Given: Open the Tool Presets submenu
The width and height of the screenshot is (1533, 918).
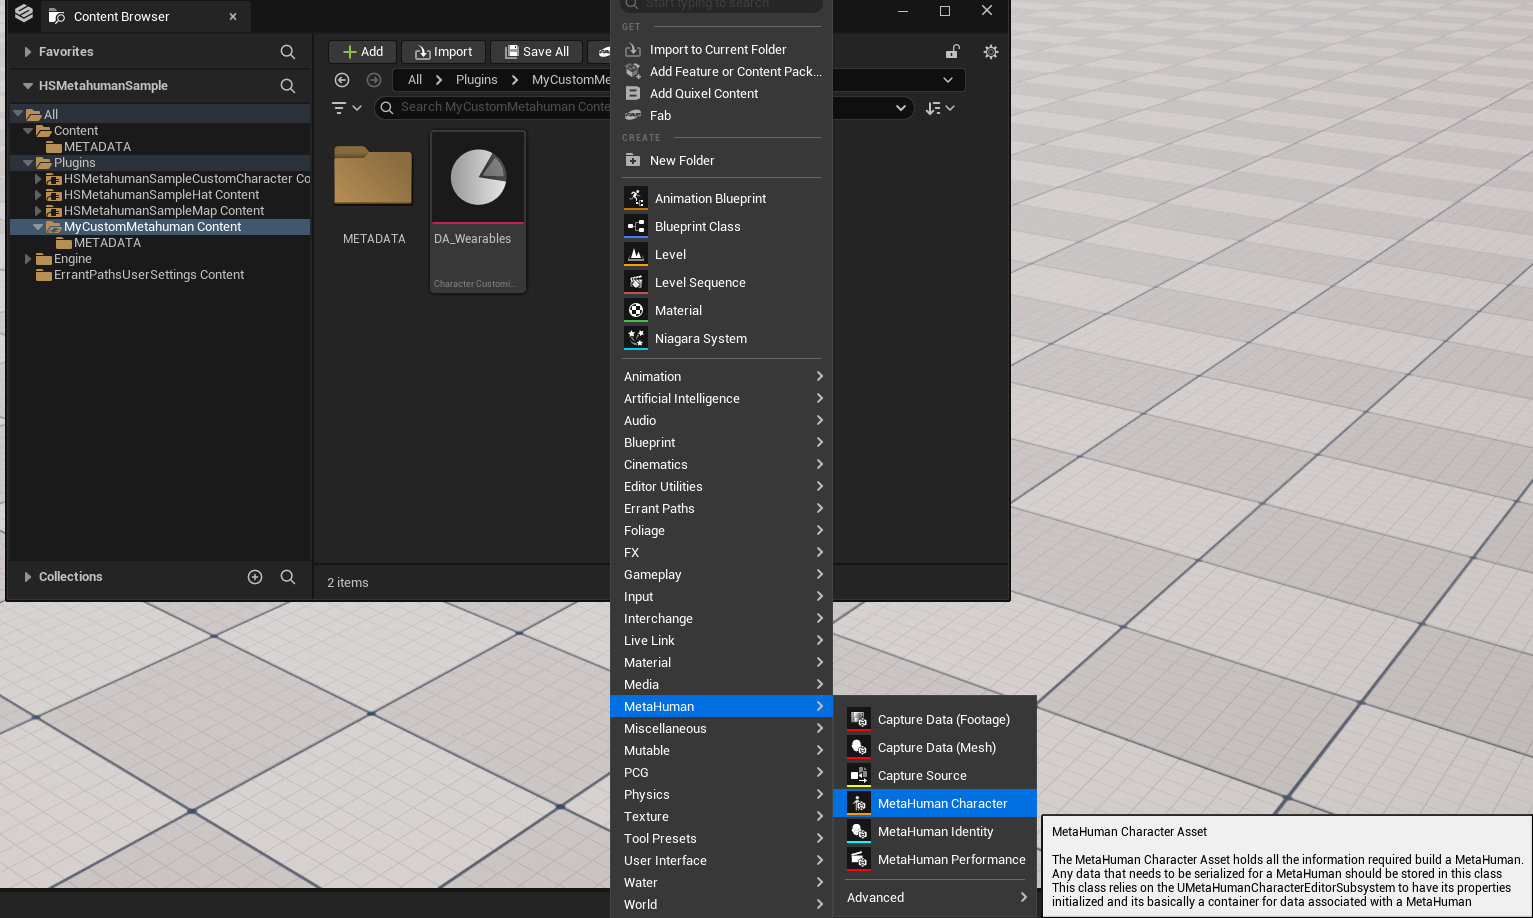Looking at the screenshot, I should point(722,838).
